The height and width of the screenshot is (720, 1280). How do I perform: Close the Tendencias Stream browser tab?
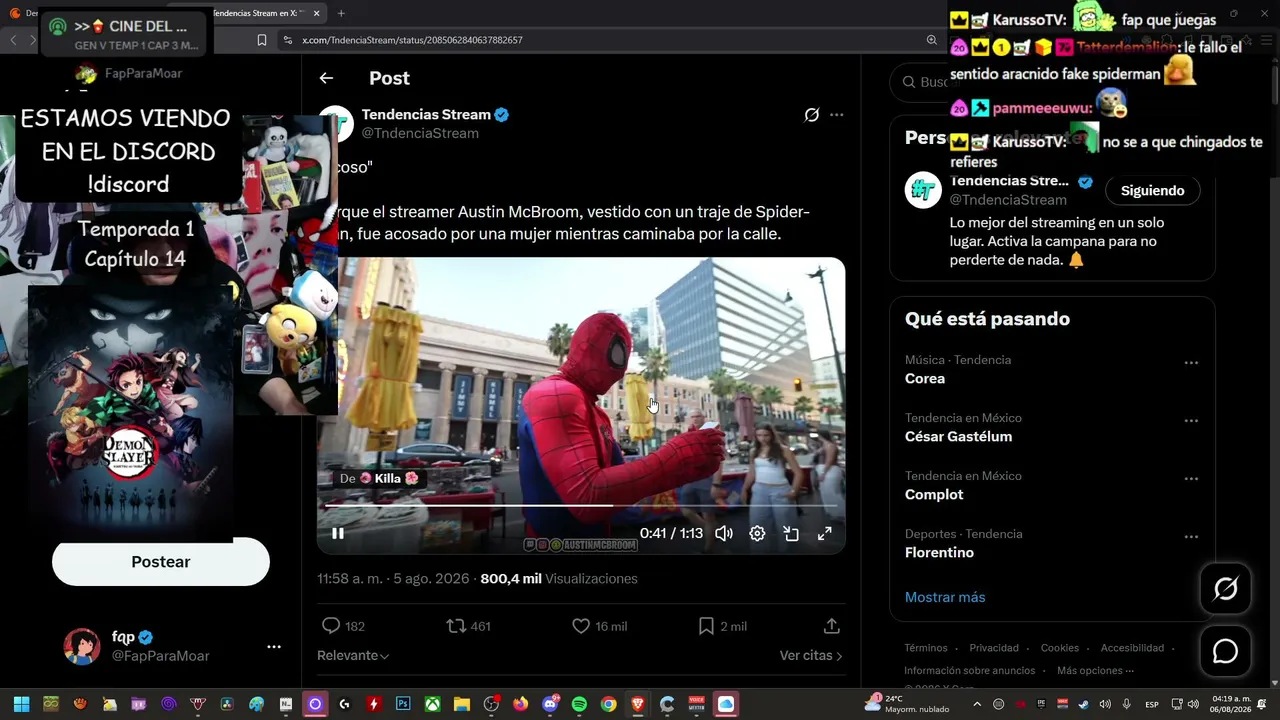coord(314,13)
